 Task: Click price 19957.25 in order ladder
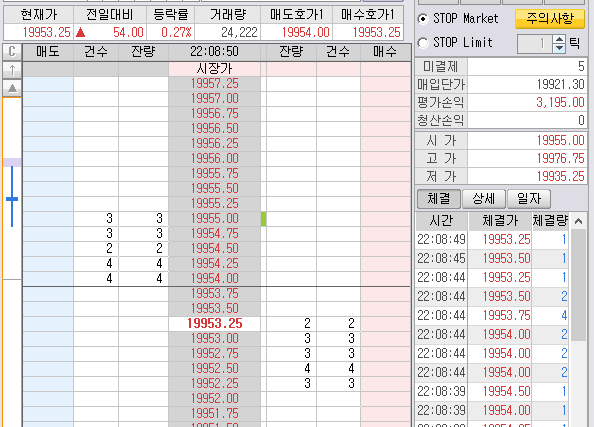pyautogui.click(x=214, y=84)
